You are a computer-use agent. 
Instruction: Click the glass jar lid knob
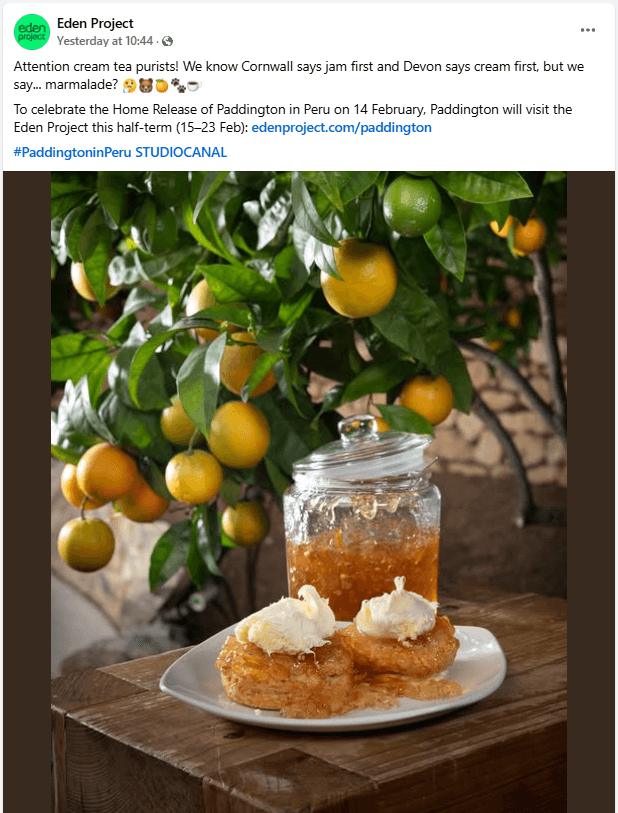[x=358, y=427]
